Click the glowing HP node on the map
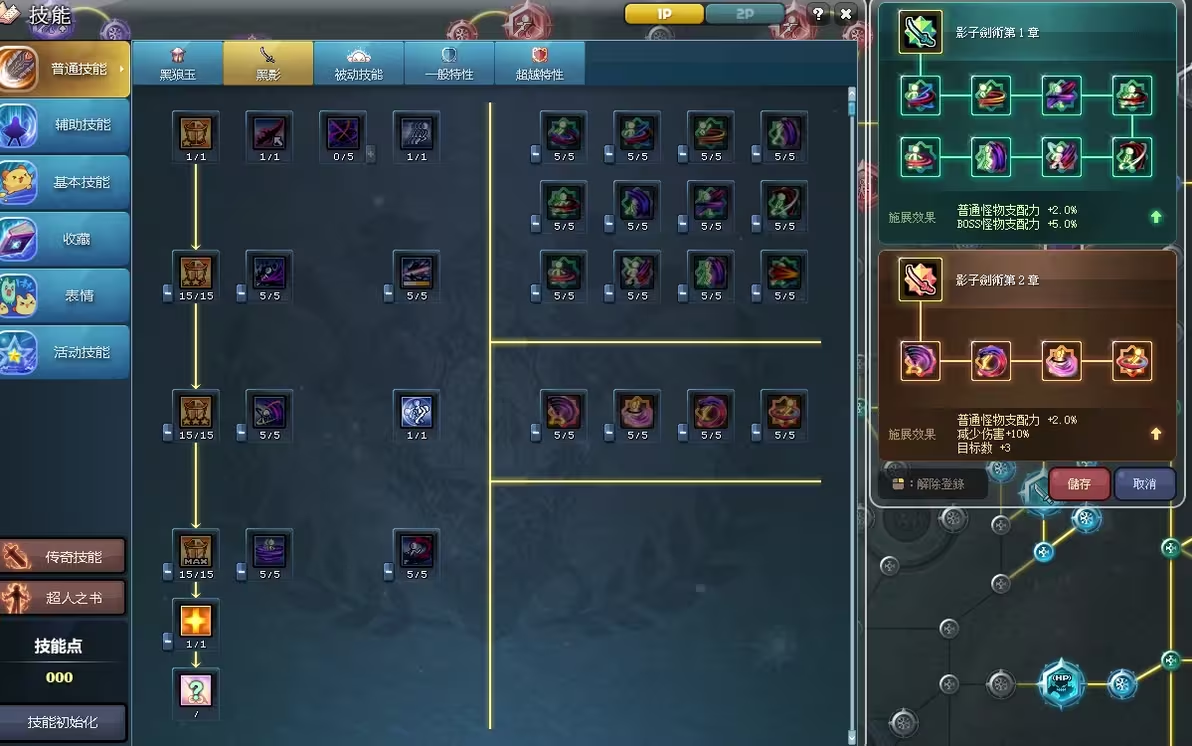 click(x=1061, y=682)
